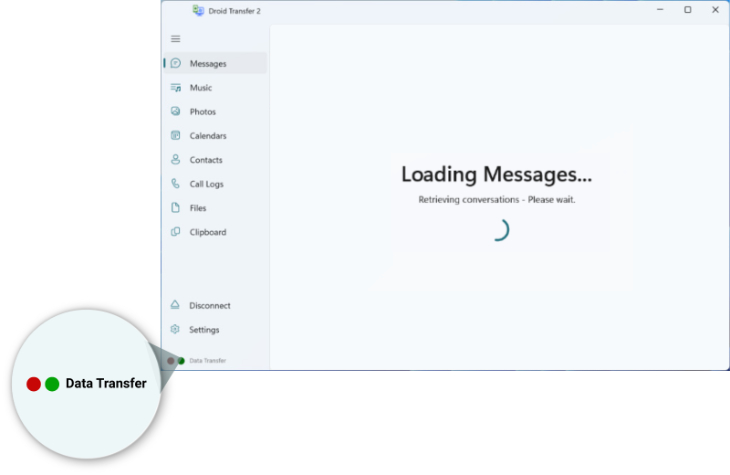Screen dimensions: 730x475
Task: Open the hamburger menu in the sidebar
Action: pyautogui.click(x=176, y=39)
